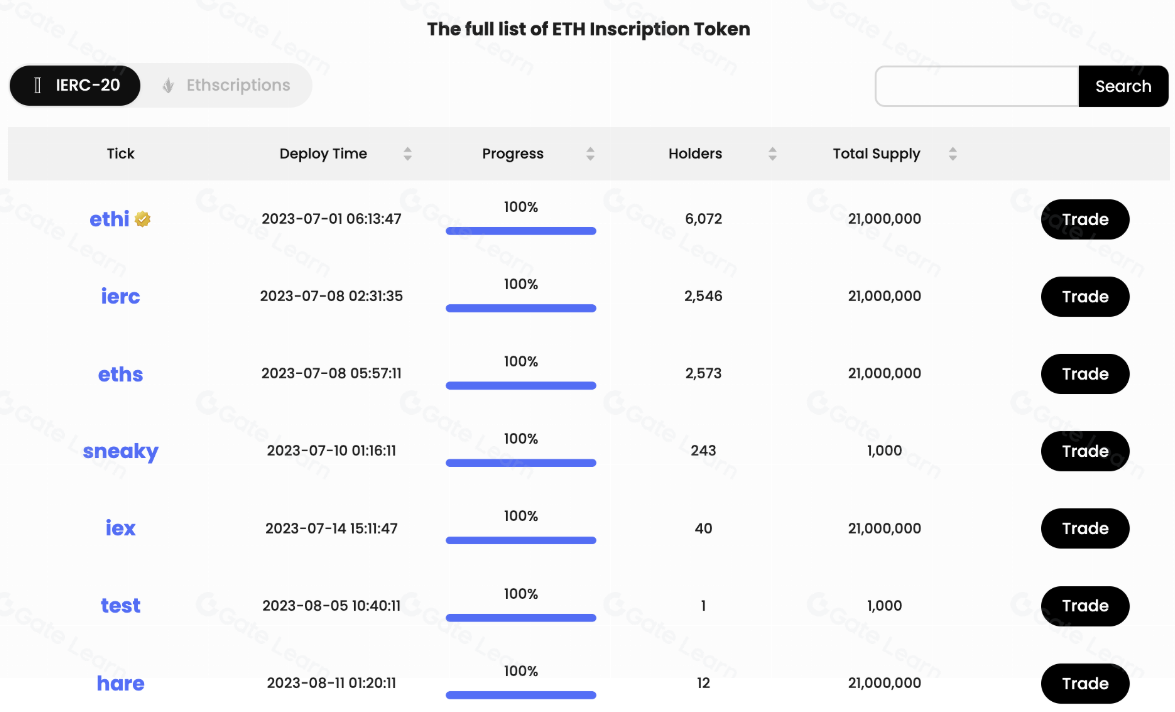Focus the token search input field
Screen dimensions: 1175x712
coord(976,86)
